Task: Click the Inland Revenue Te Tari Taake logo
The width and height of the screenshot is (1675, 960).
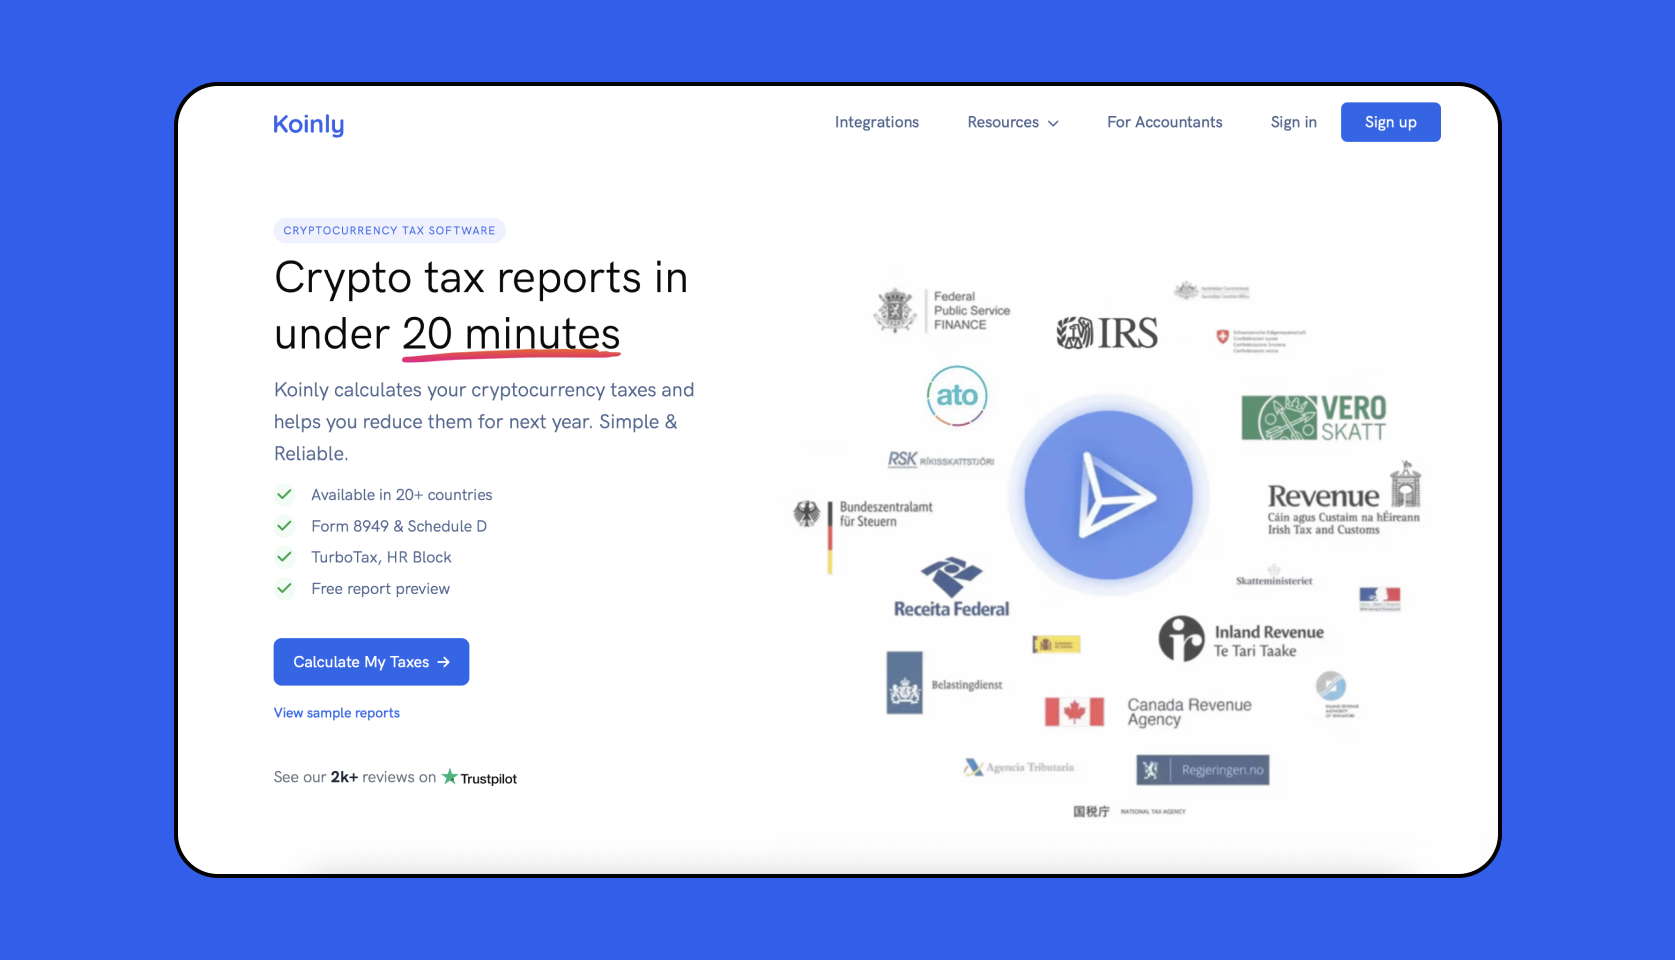Action: pos(1240,639)
